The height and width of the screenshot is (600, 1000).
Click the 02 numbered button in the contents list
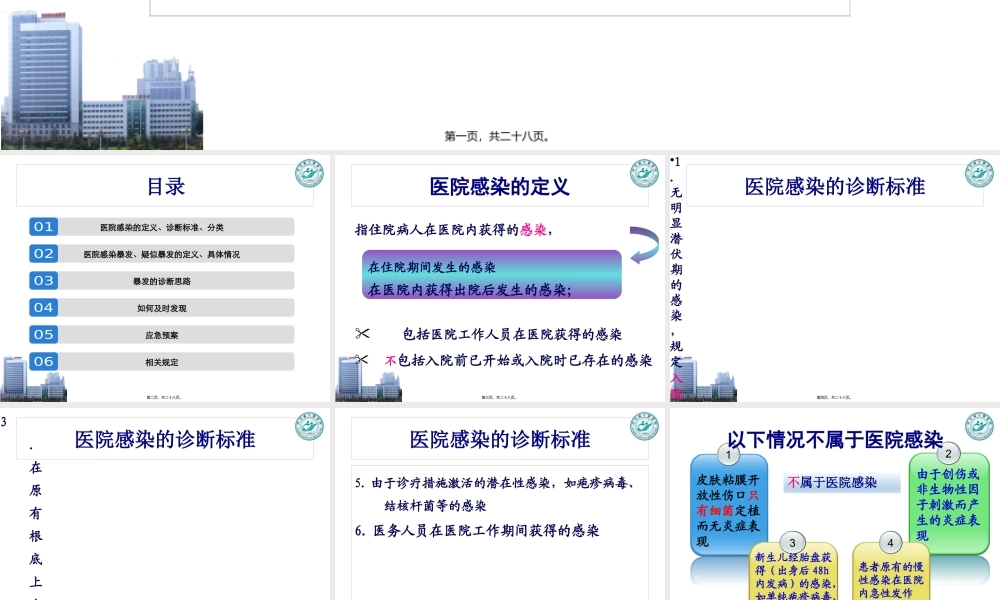coord(43,254)
